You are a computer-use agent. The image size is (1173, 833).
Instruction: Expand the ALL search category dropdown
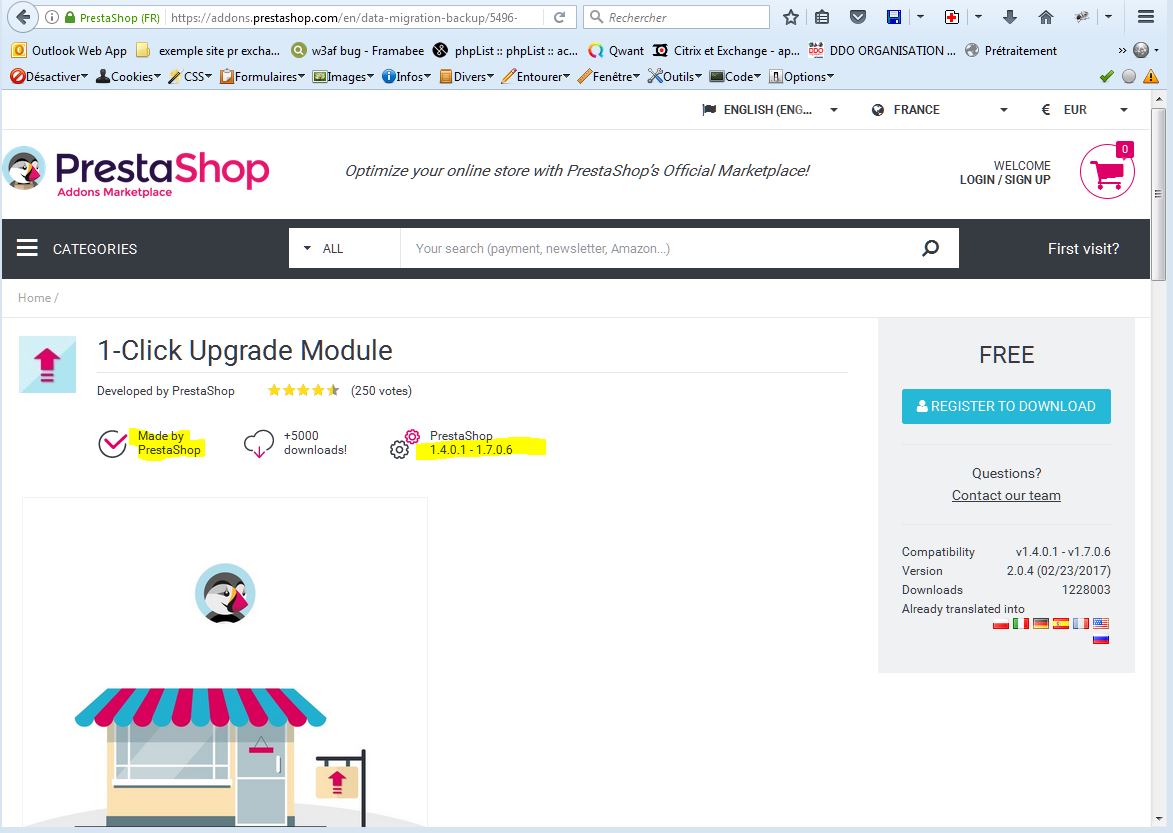pos(344,248)
